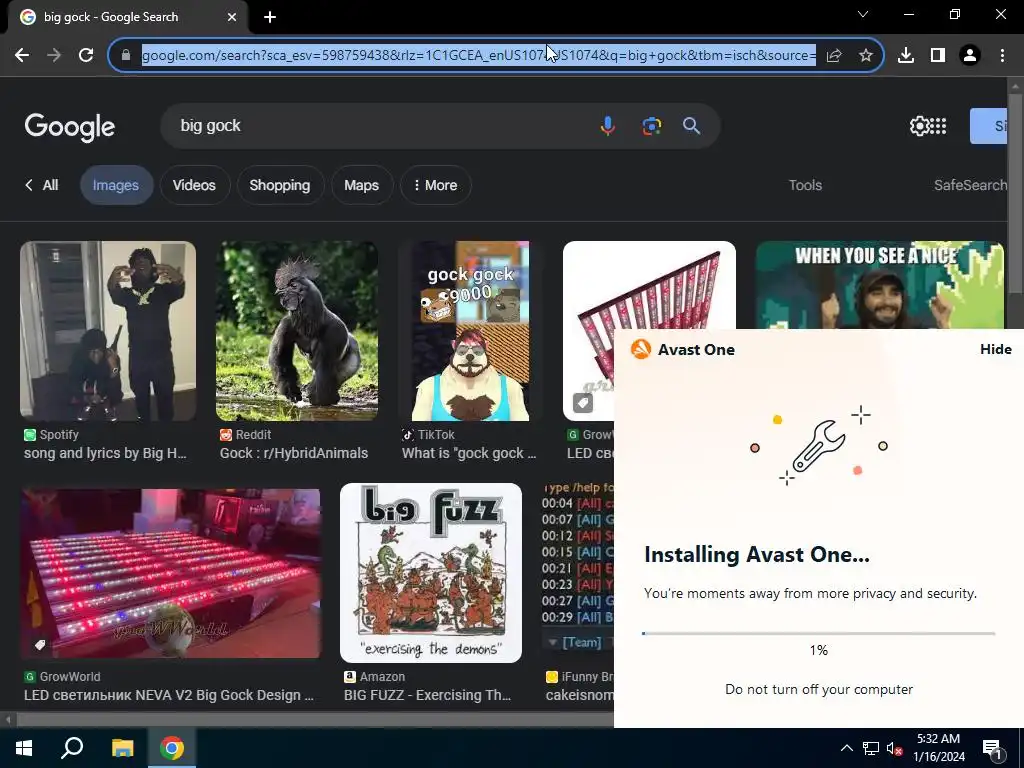This screenshot has width=1024, height=768.
Task: Open 'LED светильник NEVA V2 Big Gock' link
Action: pyautogui.click(x=168, y=696)
